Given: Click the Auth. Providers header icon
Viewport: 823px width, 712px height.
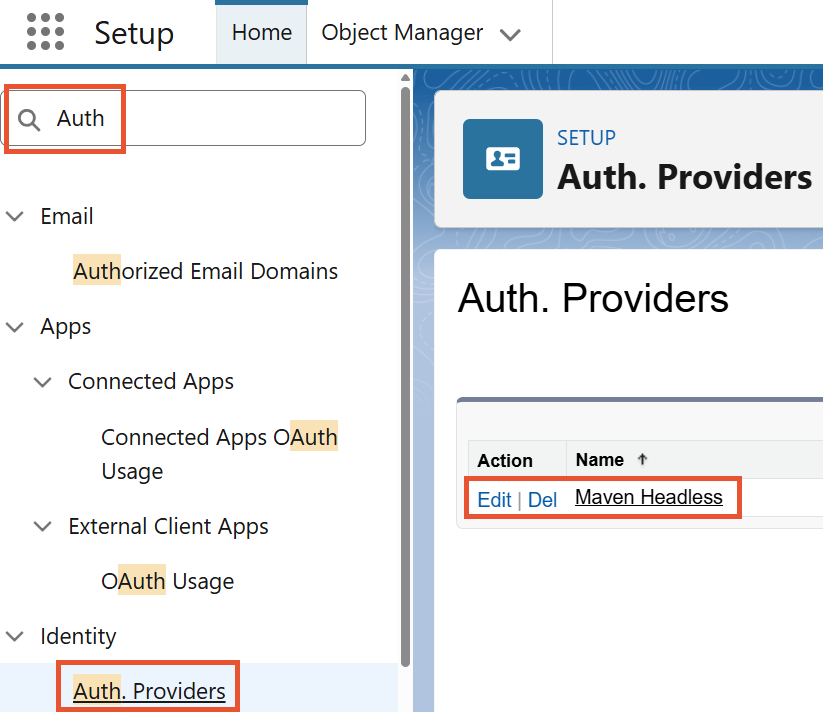Looking at the screenshot, I should (x=502, y=159).
